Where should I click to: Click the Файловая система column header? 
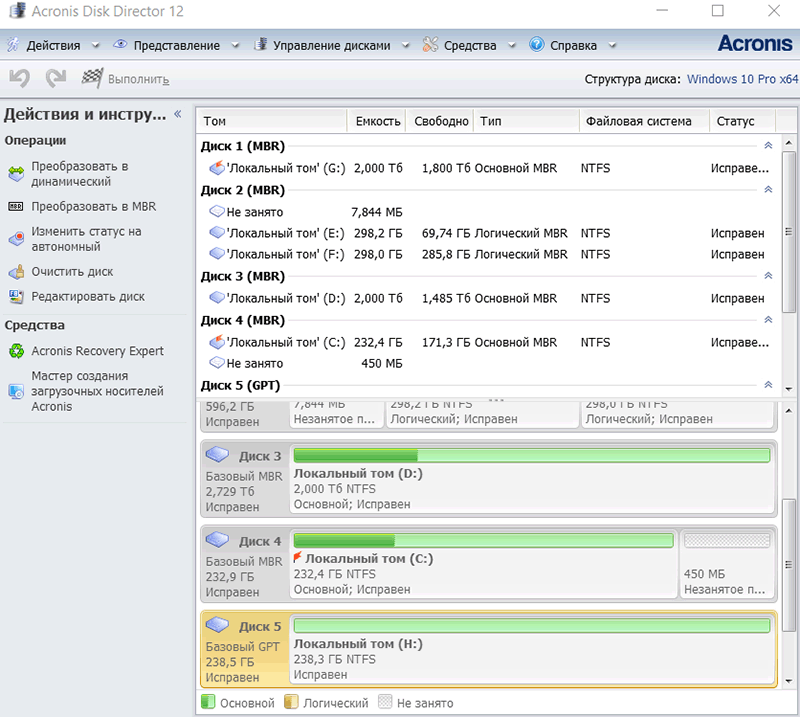(644, 121)
